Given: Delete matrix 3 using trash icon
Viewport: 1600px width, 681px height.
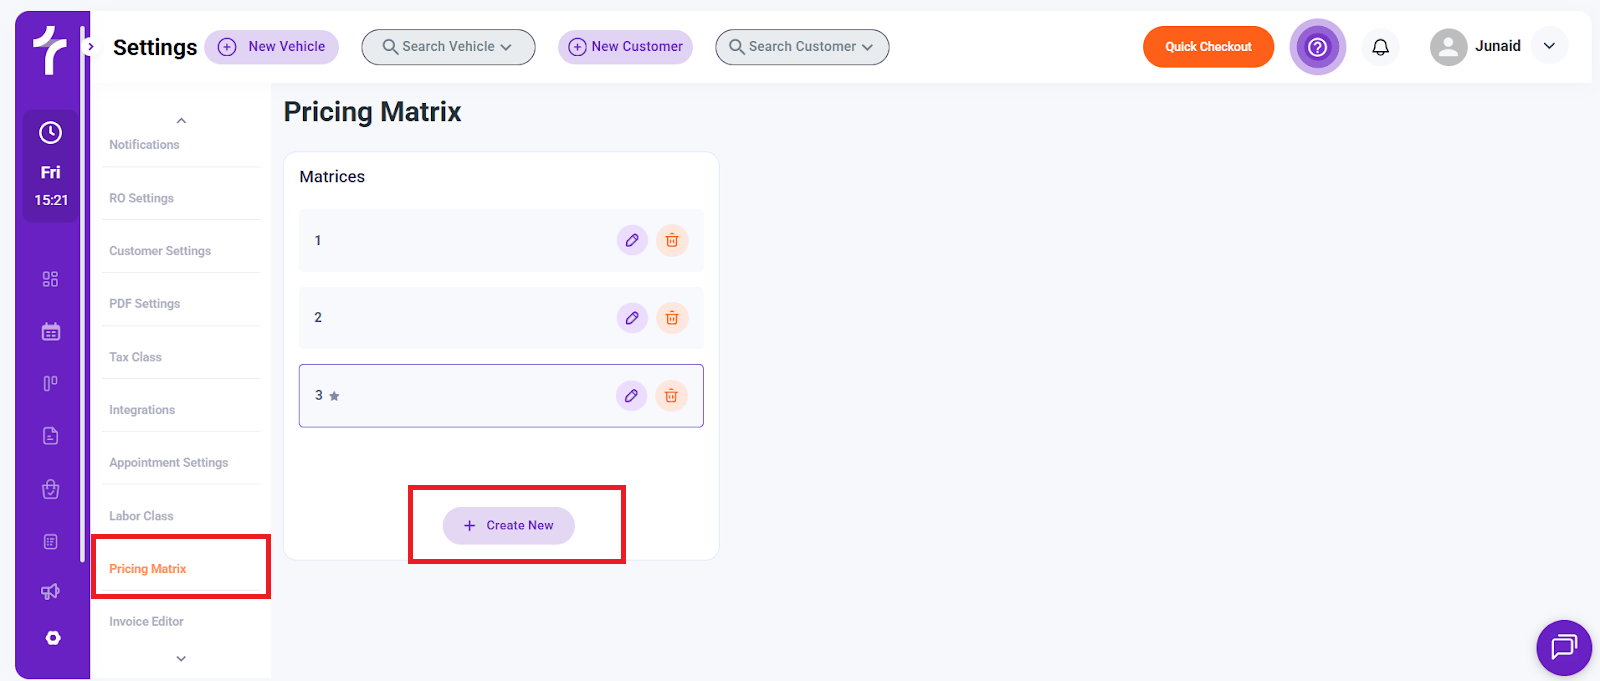Looking at the screenshot, I should pos(671,396).
